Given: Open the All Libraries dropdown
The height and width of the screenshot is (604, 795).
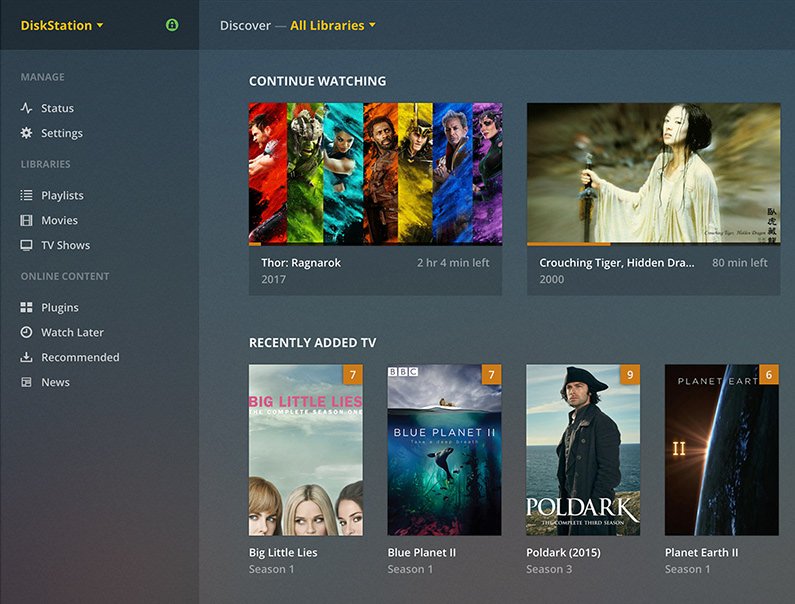Looking at the screenshot, I should click(x=333, y=25).
